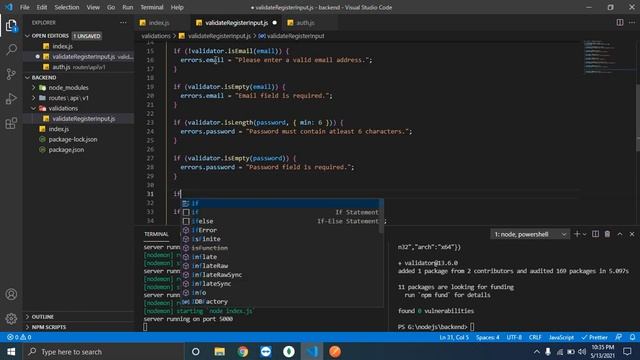Click the Postman orange taskbar icon
The height and width of the screenshot is (360, 640).
click(335, 351)
